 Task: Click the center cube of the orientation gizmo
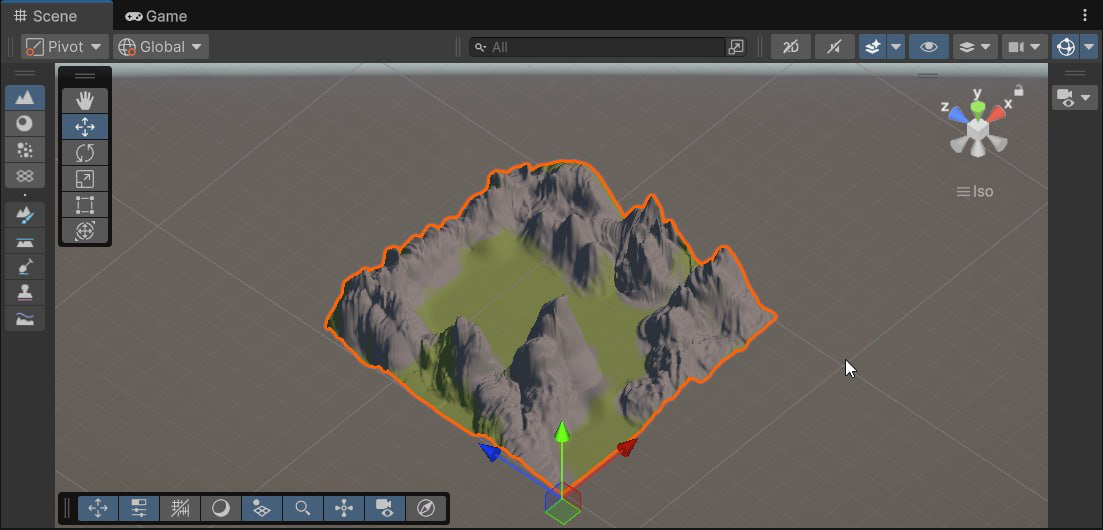coord(978,130)
